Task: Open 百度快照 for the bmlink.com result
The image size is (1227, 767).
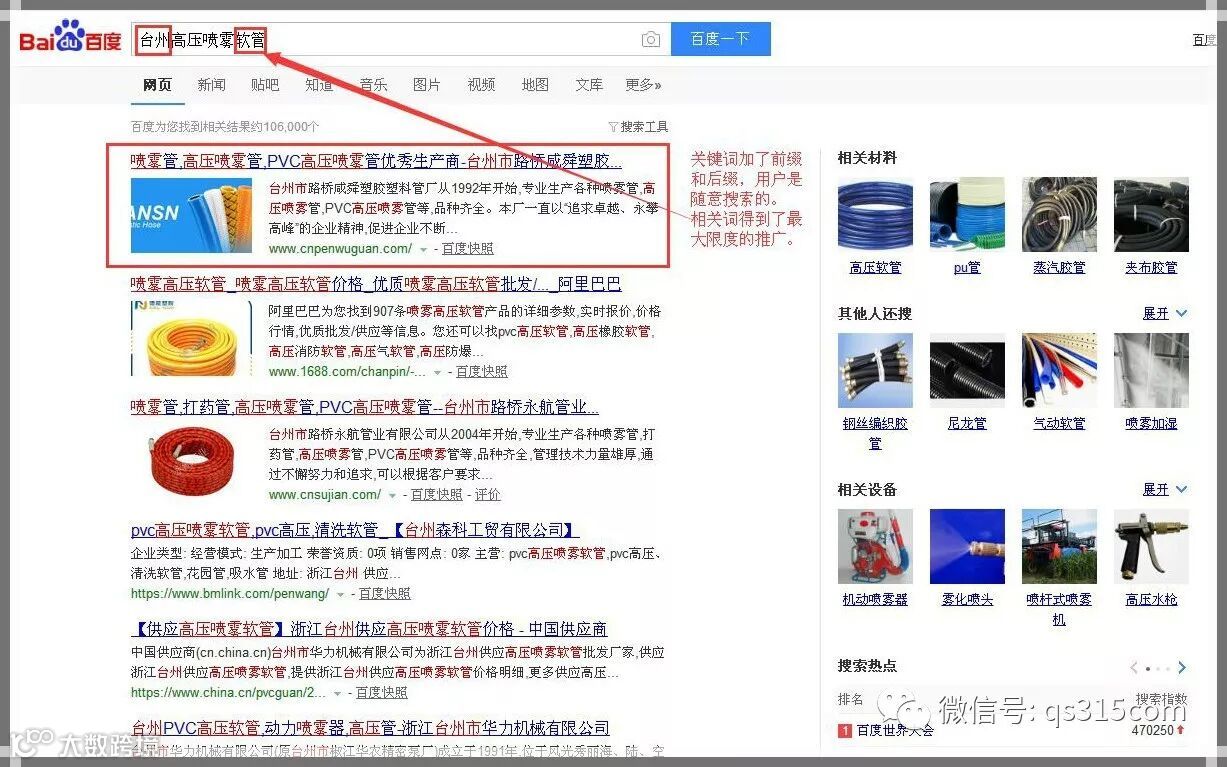Action: [385, 594]
